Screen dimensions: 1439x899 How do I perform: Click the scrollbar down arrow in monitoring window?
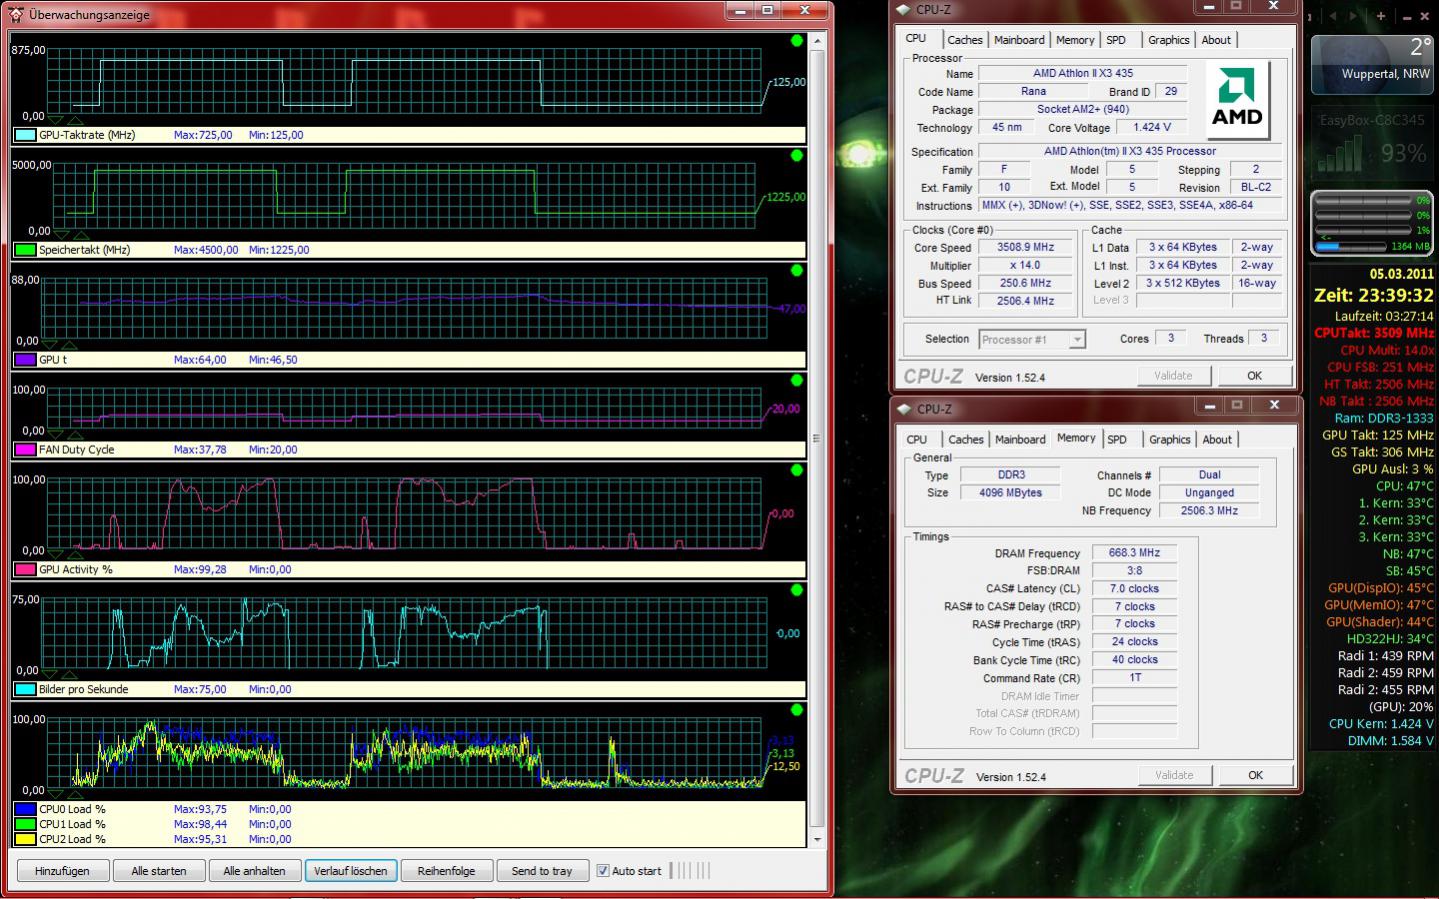[x=817, y=839]
